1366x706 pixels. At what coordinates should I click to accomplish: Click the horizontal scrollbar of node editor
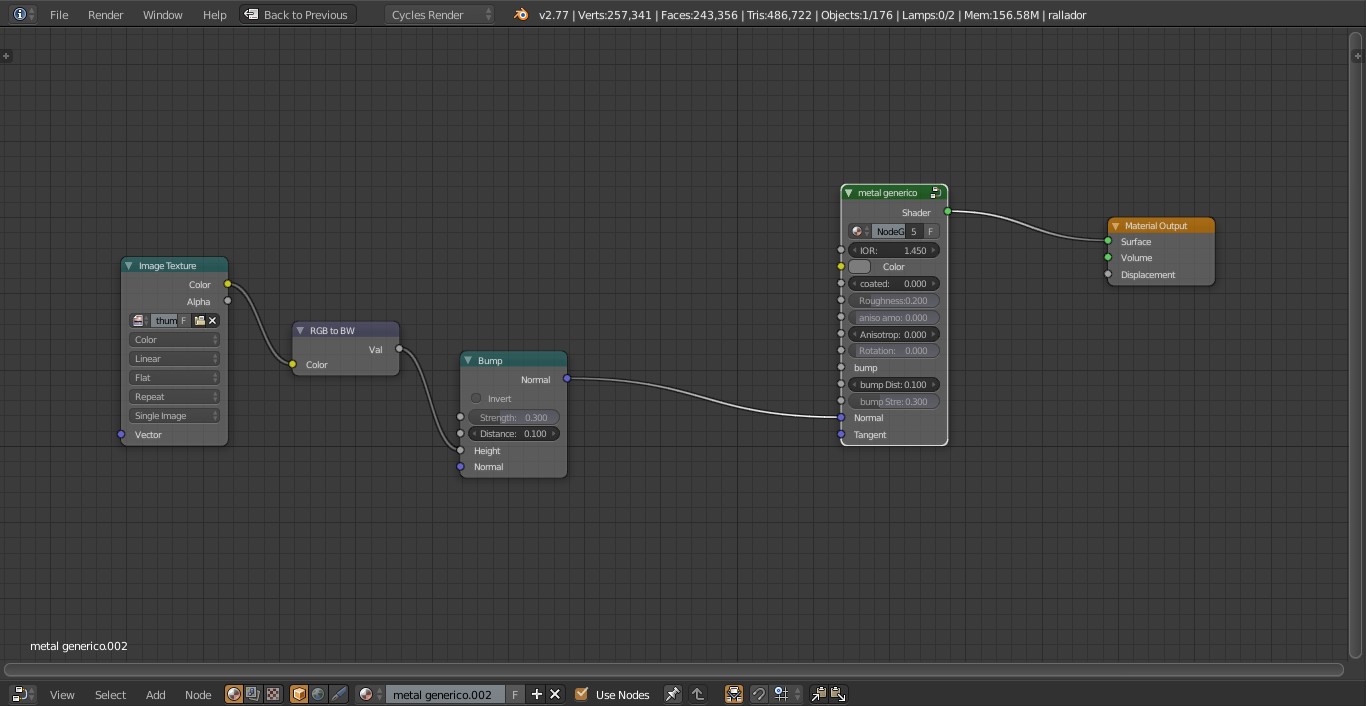point(674,670)
